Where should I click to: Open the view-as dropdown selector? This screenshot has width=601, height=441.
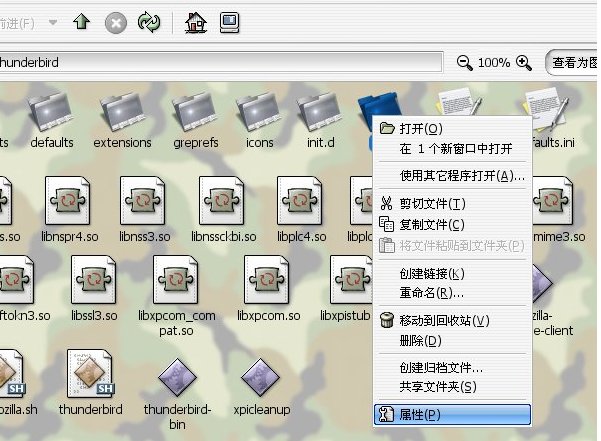click(x=572, y=62)
